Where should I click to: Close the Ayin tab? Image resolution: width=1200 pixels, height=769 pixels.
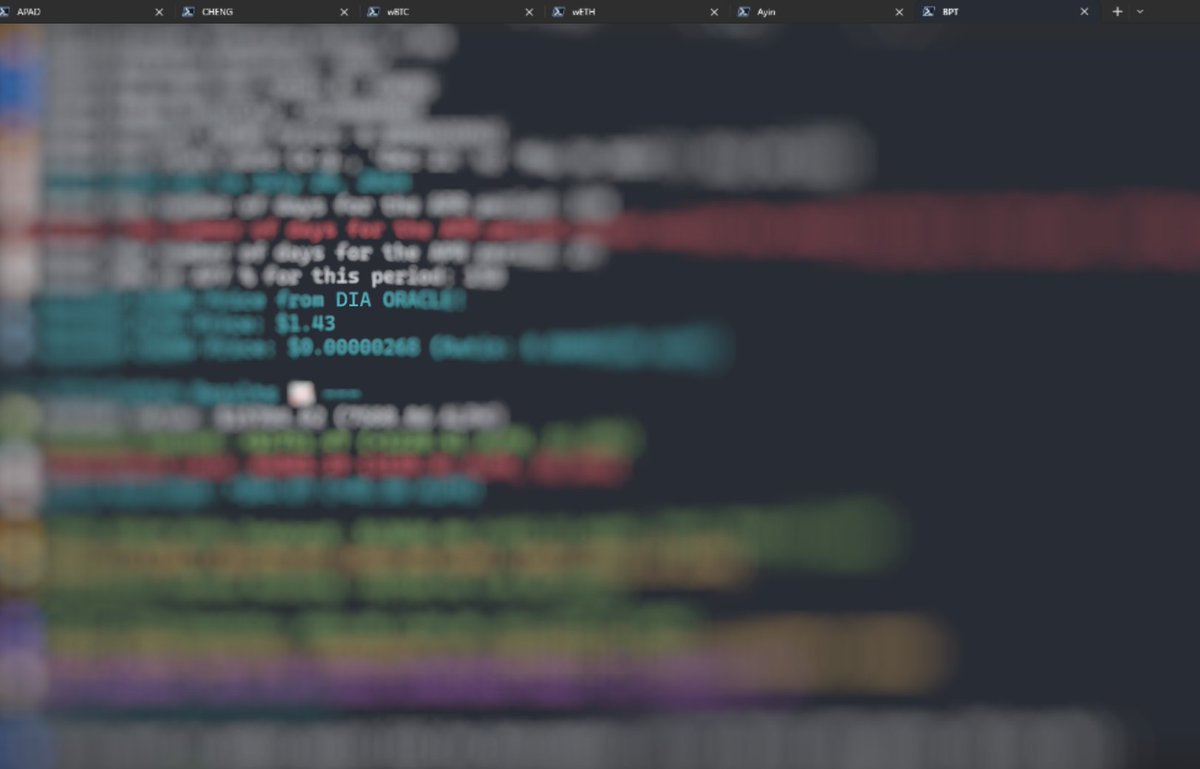pyautogui.click(x=899, y=12)
